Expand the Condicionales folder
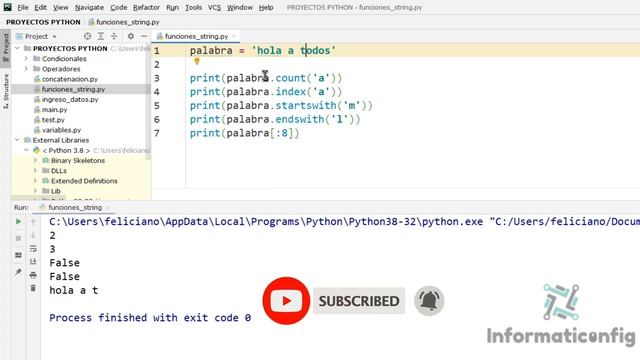 pos(26,59)
